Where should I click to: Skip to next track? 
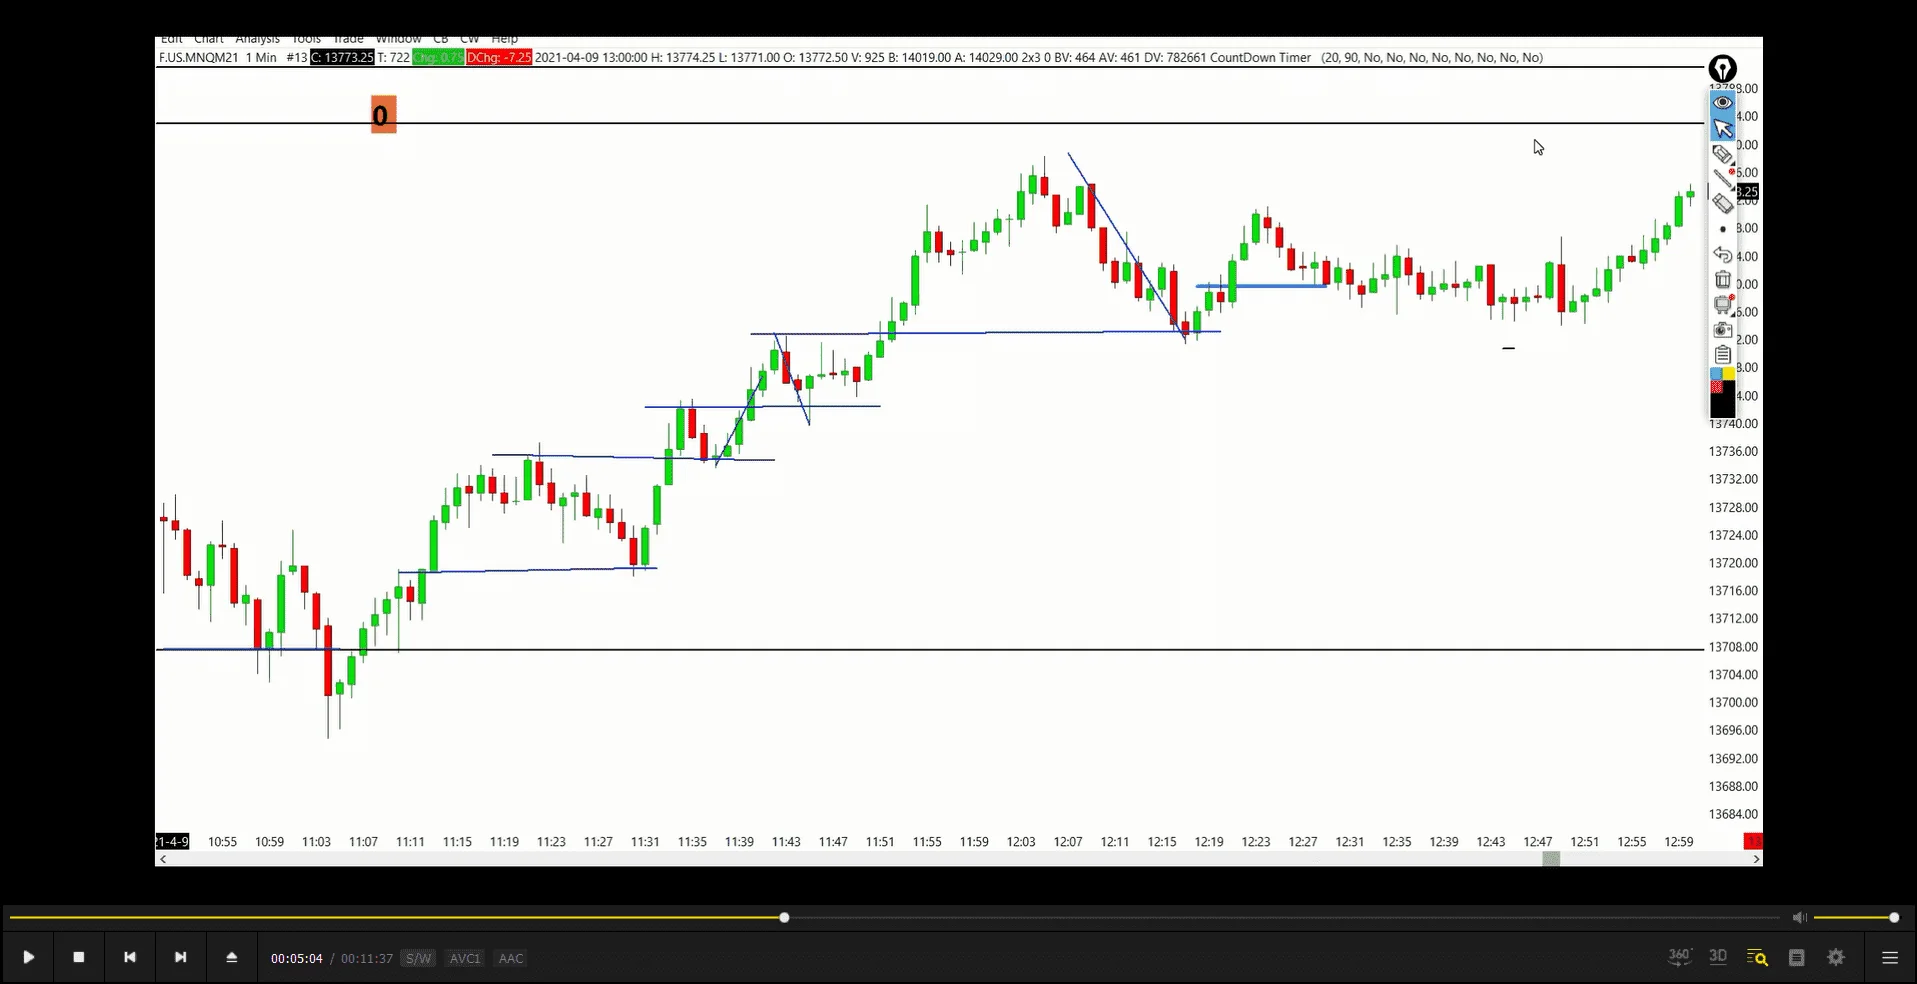click(180, 957)
